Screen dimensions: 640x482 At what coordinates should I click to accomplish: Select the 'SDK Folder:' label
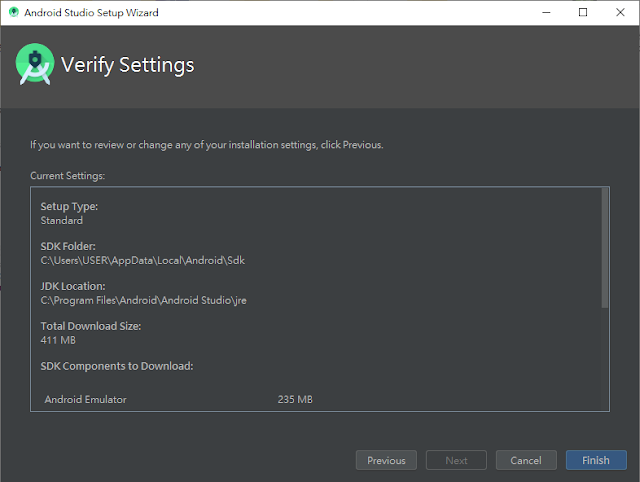tap(68, 247)
